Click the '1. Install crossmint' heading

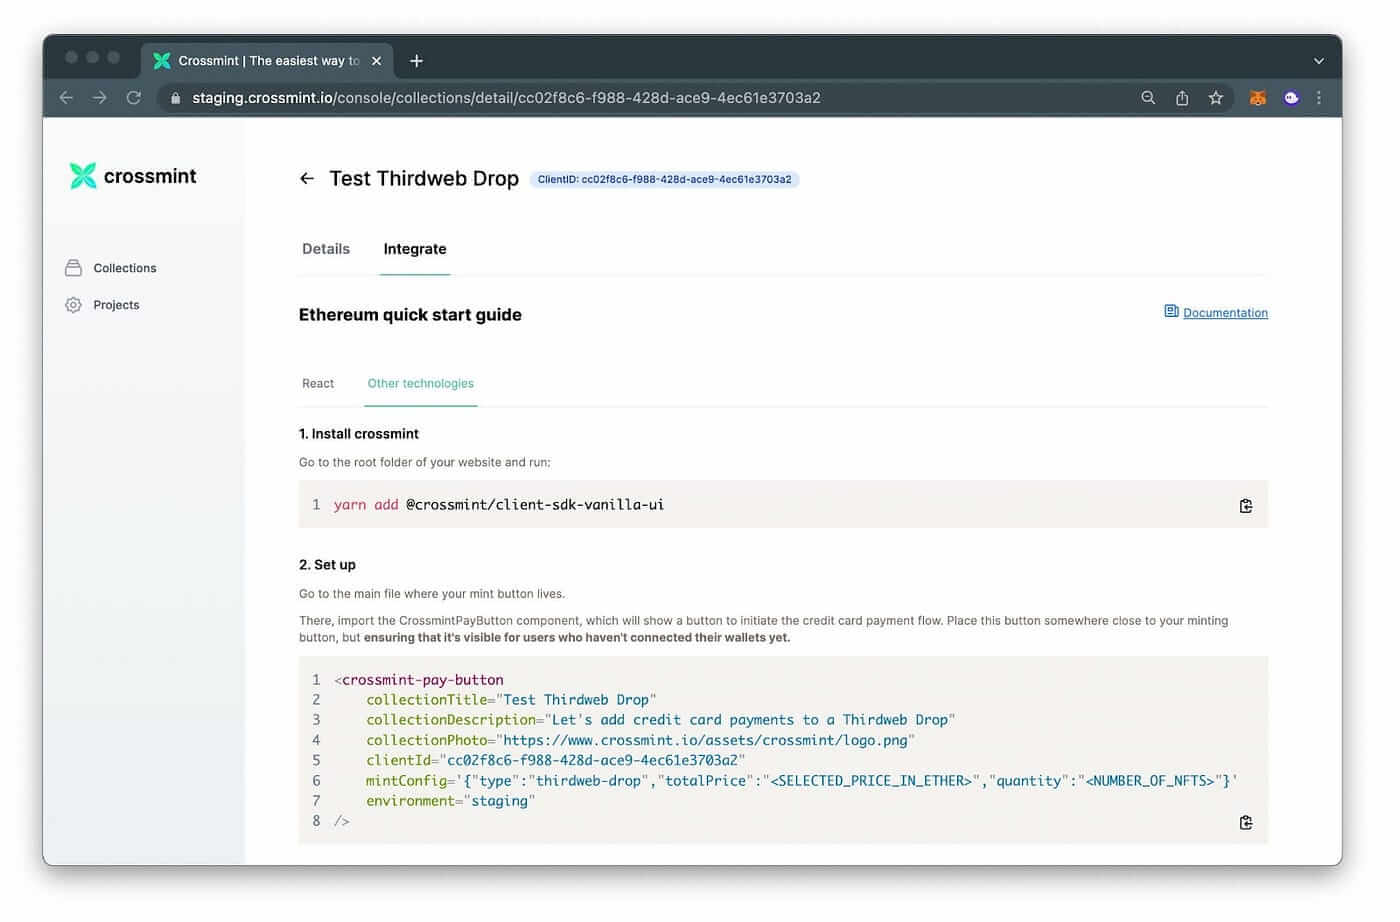coord(359,434)
